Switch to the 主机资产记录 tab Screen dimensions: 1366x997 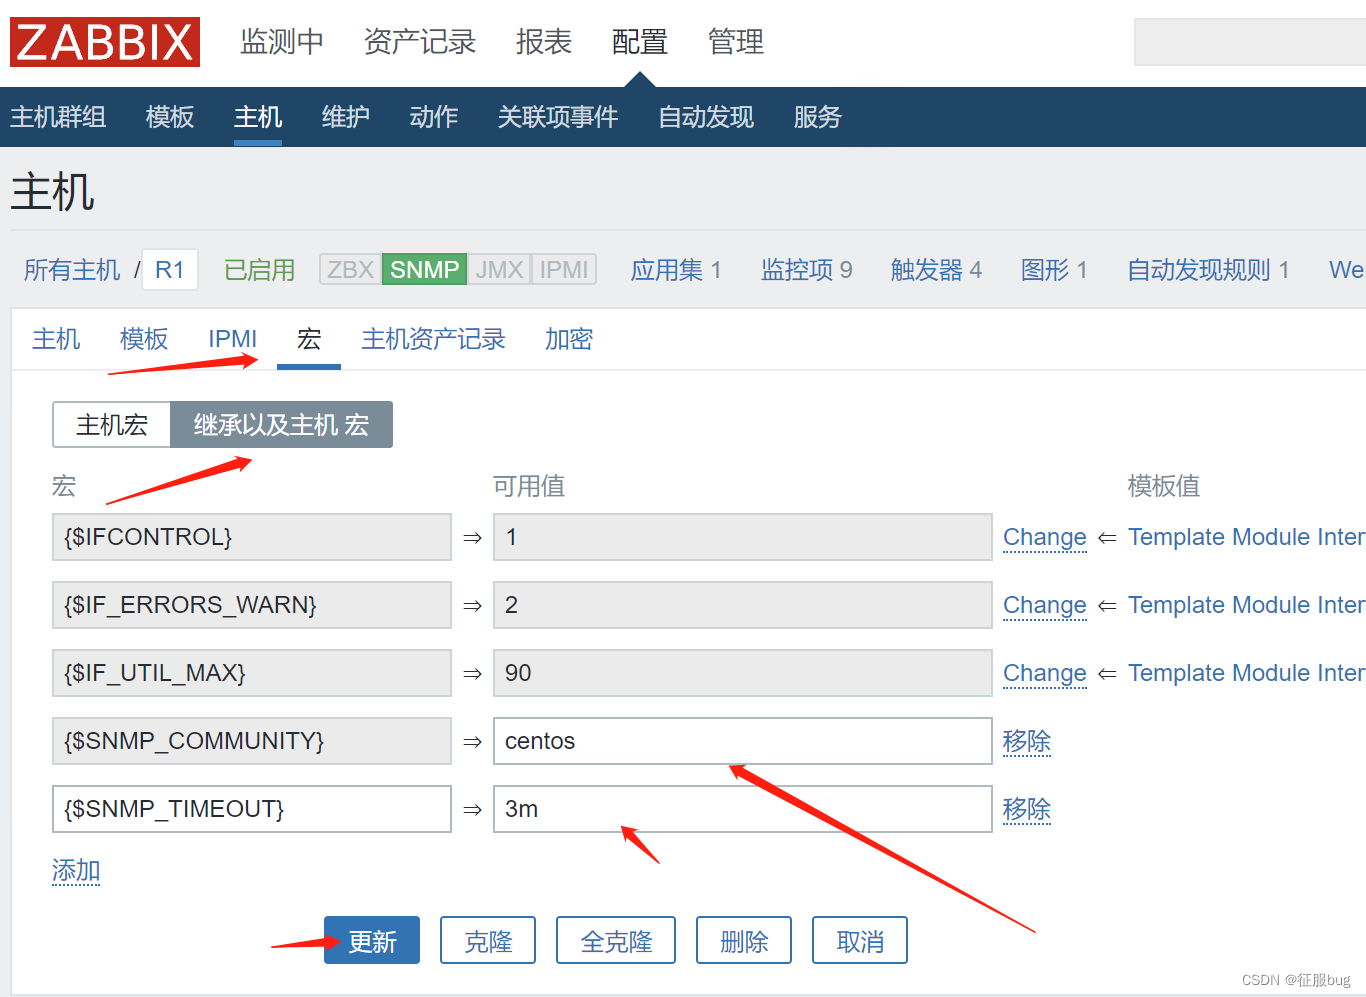coord(433,339)
